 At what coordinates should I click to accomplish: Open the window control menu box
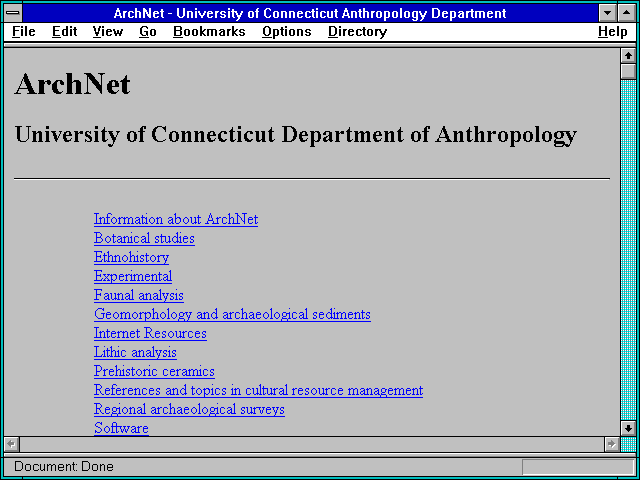[x=13, y=13]
